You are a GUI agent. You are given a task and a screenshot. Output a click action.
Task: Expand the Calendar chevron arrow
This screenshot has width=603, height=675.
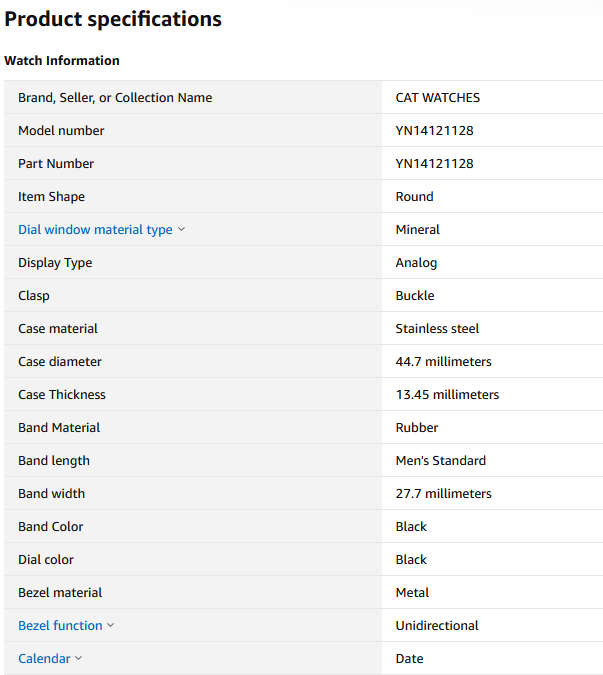[78, 658]
